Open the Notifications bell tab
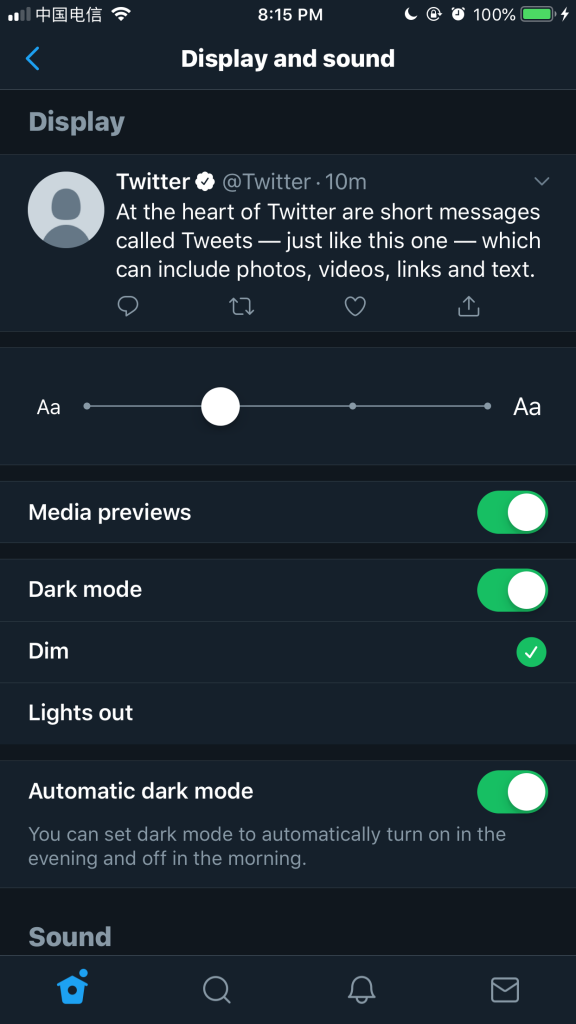The height and width of the screenshot is (1024, 576). [361, 989]
